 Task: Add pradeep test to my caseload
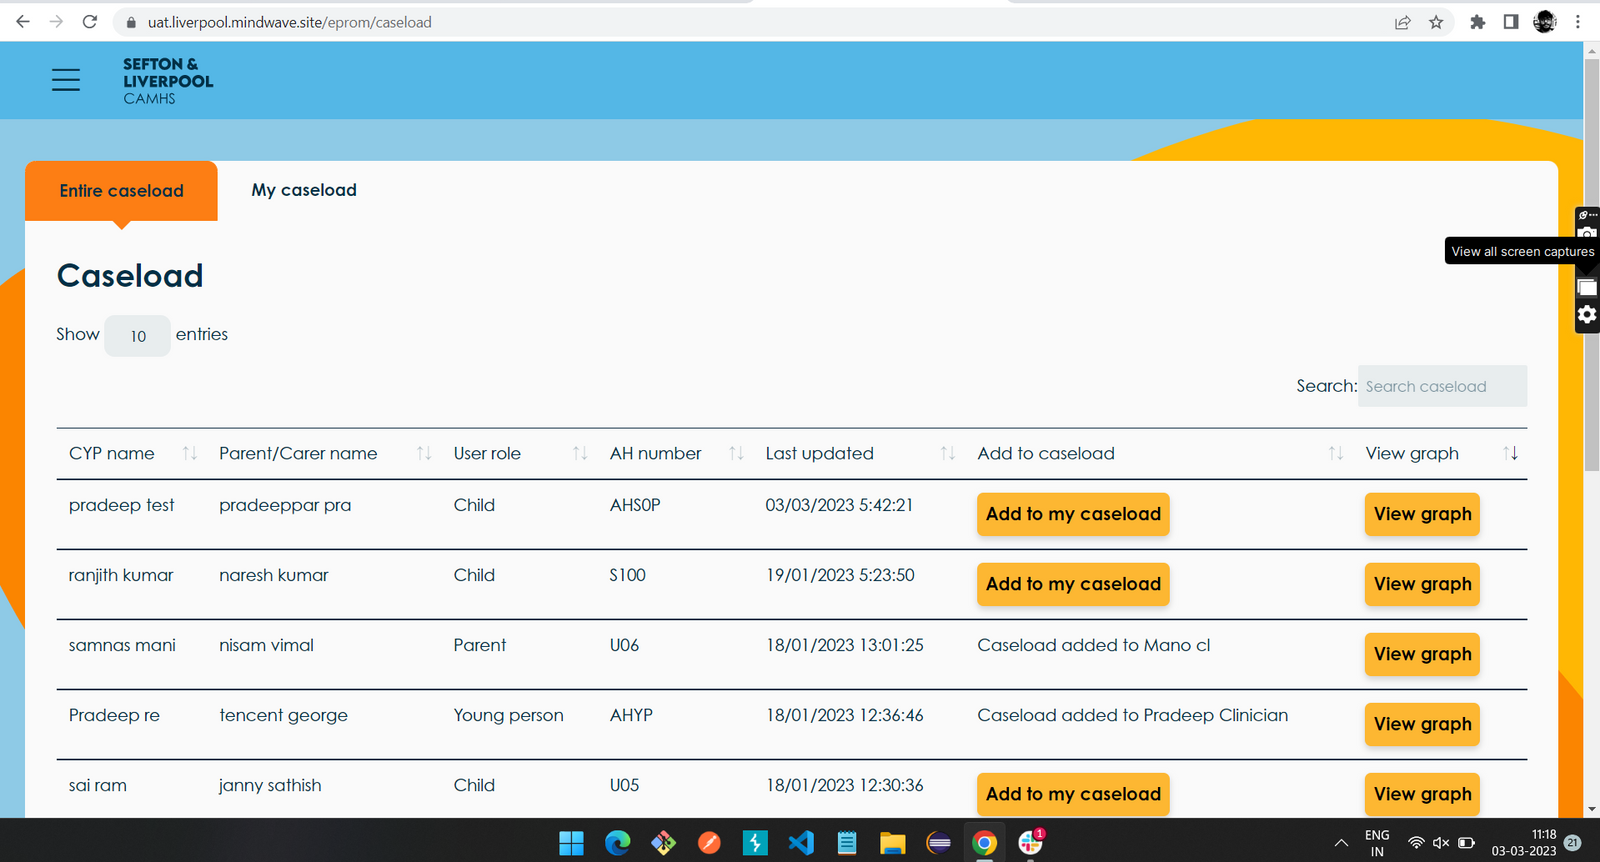1073,514
